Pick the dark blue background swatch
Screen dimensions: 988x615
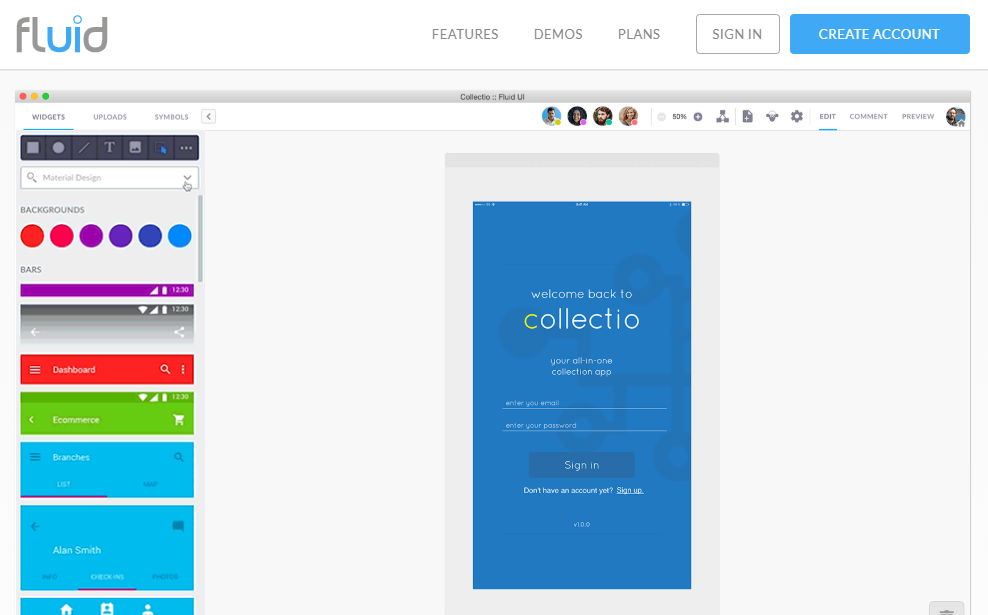point(150,236)
